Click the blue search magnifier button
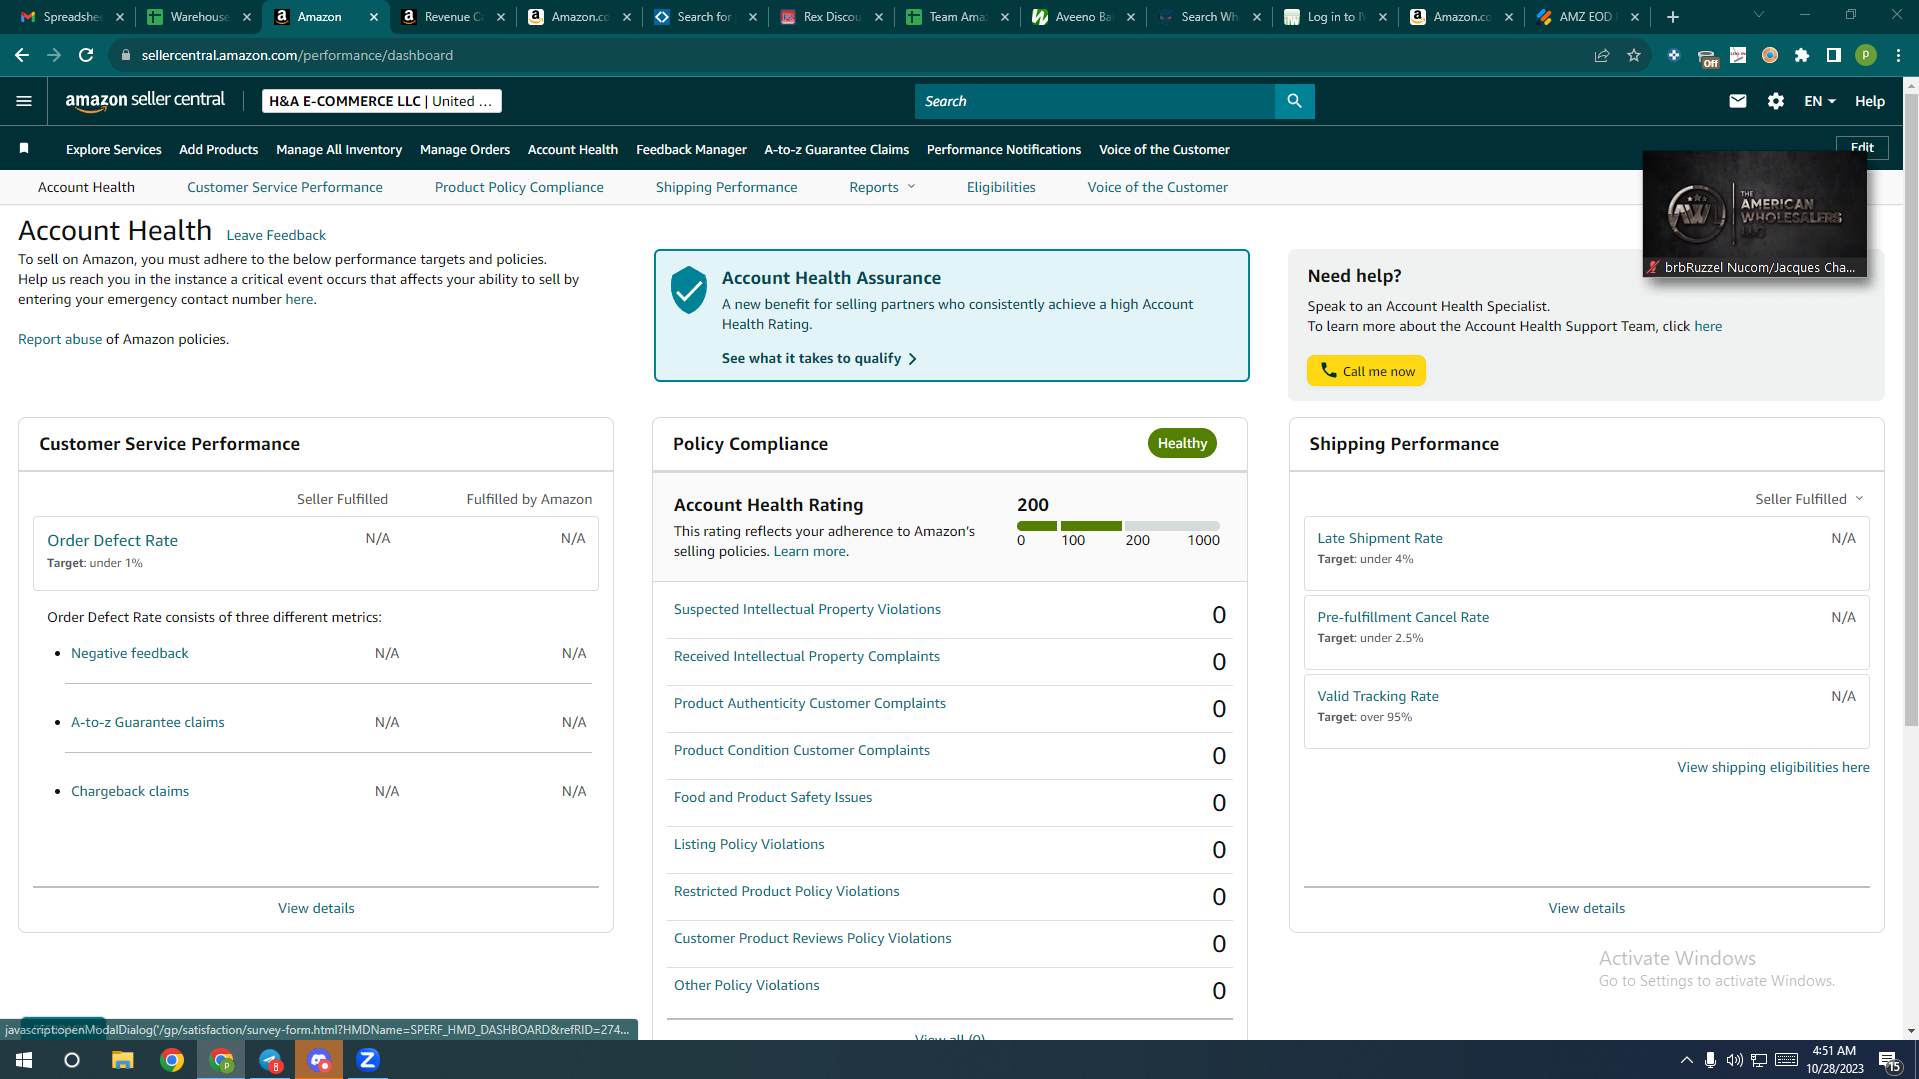1919x1079 pixels. 1294,101
